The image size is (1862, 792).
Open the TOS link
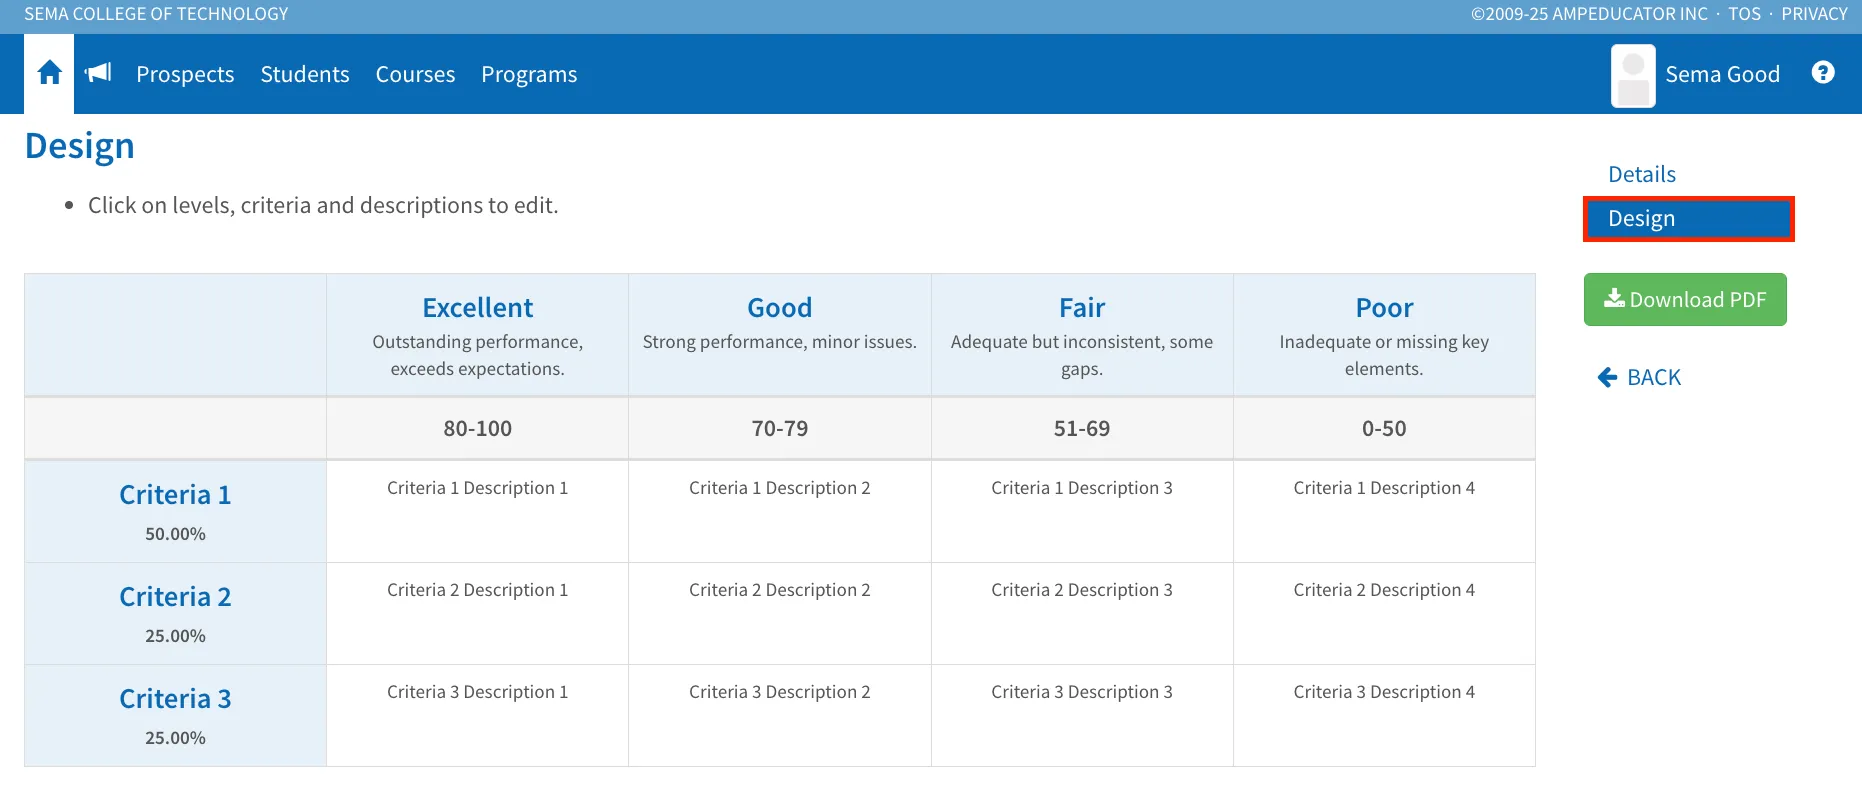[x=1744, y=14]
